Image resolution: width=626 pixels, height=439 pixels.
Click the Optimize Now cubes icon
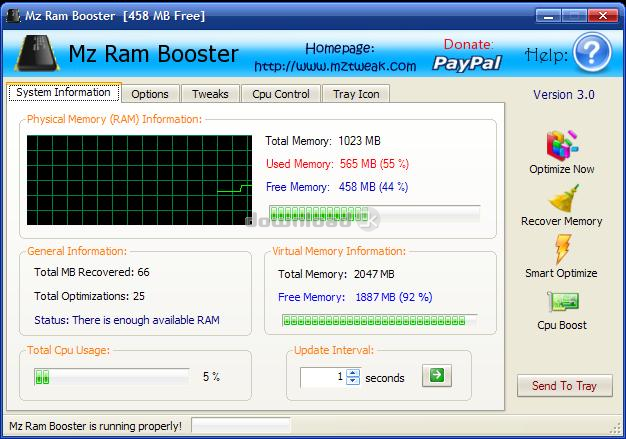(x=562, y=144)
